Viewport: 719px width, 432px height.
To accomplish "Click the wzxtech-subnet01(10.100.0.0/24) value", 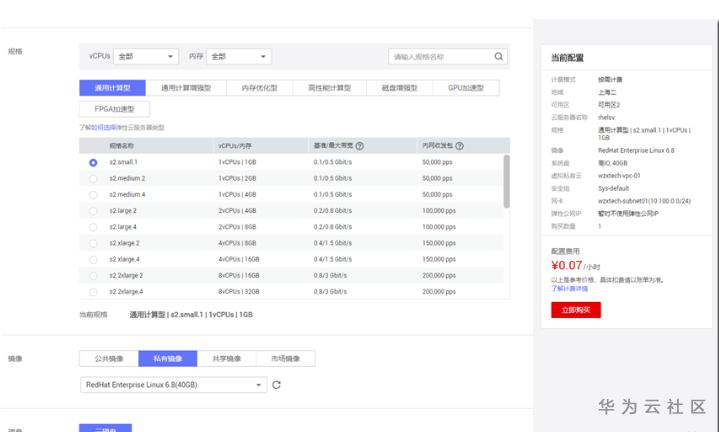I will [x=644, y=201].
